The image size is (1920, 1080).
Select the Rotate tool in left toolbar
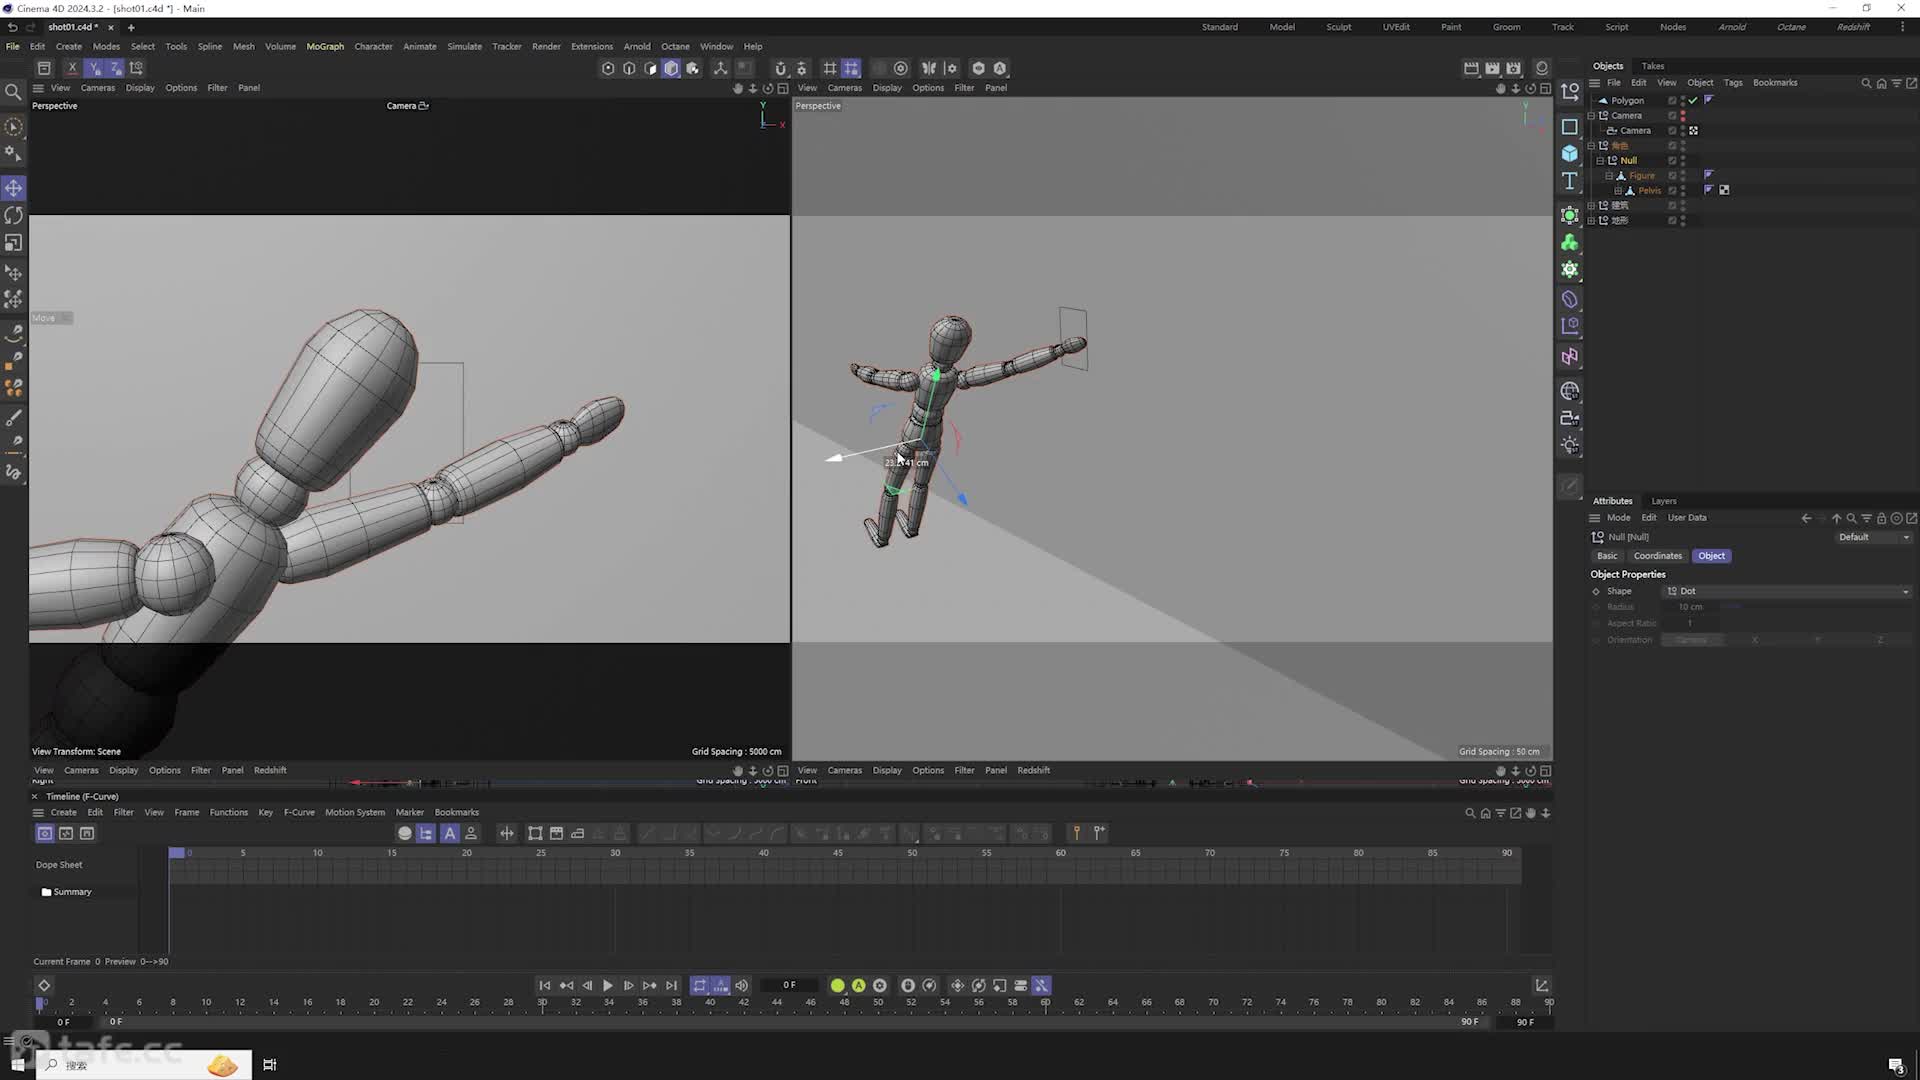[x=14, y=215]
